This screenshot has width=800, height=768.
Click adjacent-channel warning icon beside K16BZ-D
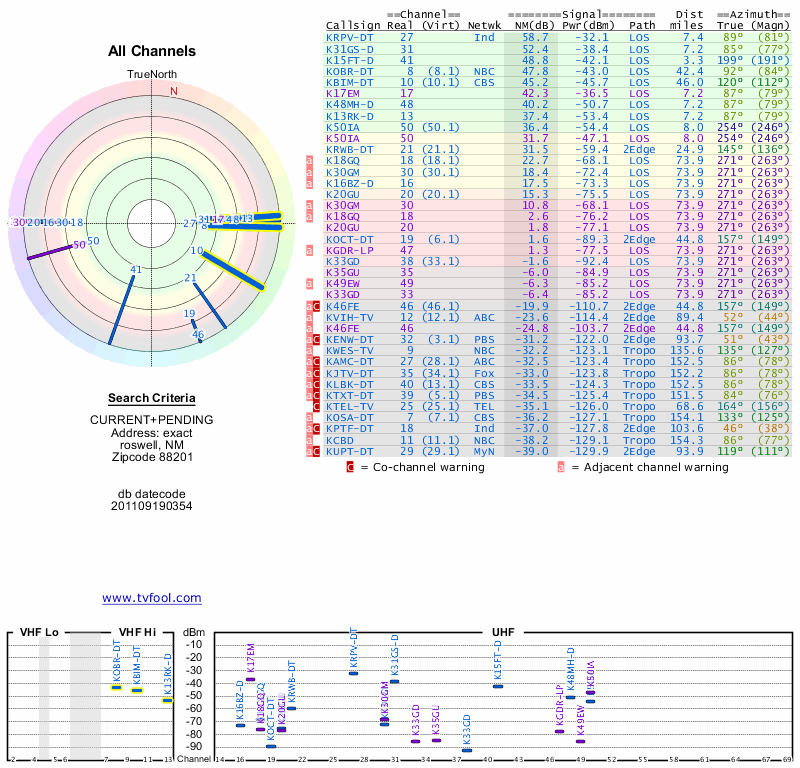click(x=309, y=184)
